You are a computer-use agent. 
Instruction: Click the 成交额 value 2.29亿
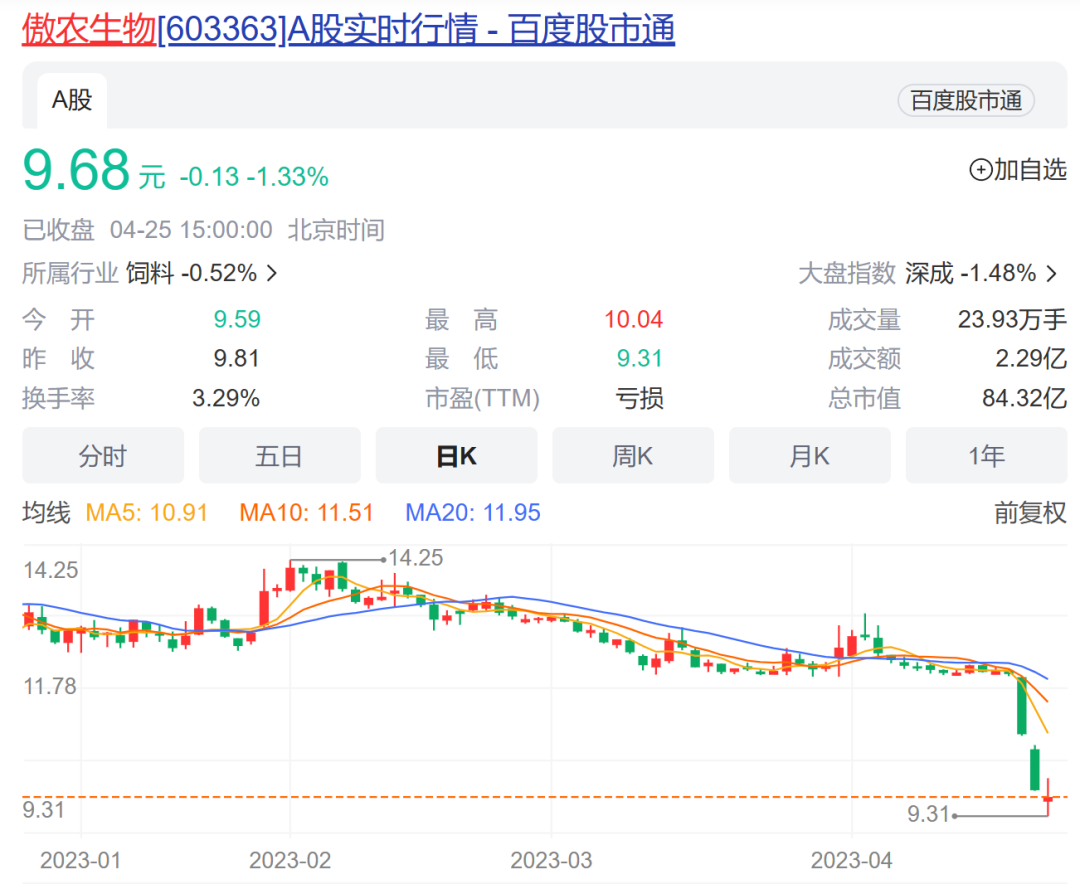(1030, 359)
